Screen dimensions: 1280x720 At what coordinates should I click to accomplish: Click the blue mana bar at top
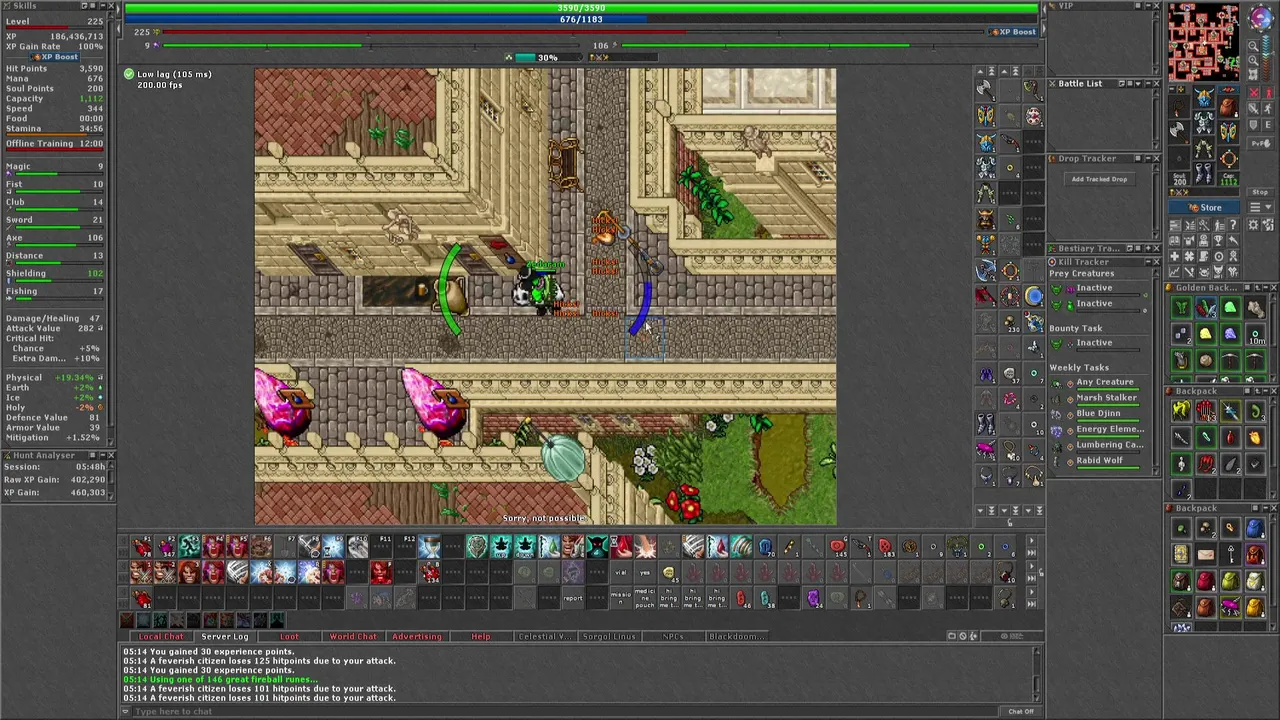point(581,19)
